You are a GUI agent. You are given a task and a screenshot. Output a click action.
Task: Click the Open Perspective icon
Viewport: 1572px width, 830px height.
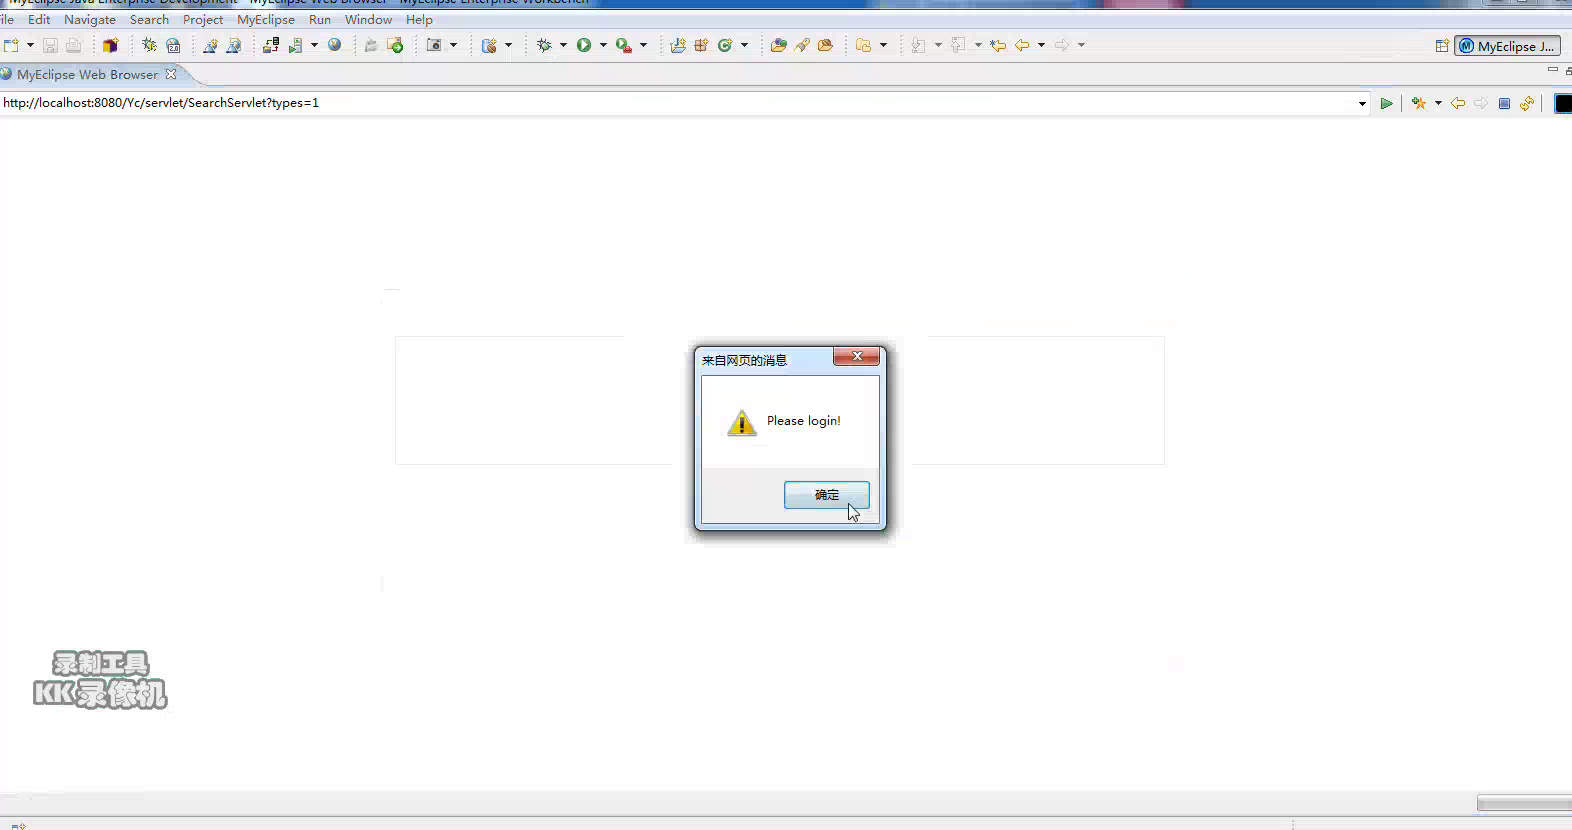[x=1442, y=46]
